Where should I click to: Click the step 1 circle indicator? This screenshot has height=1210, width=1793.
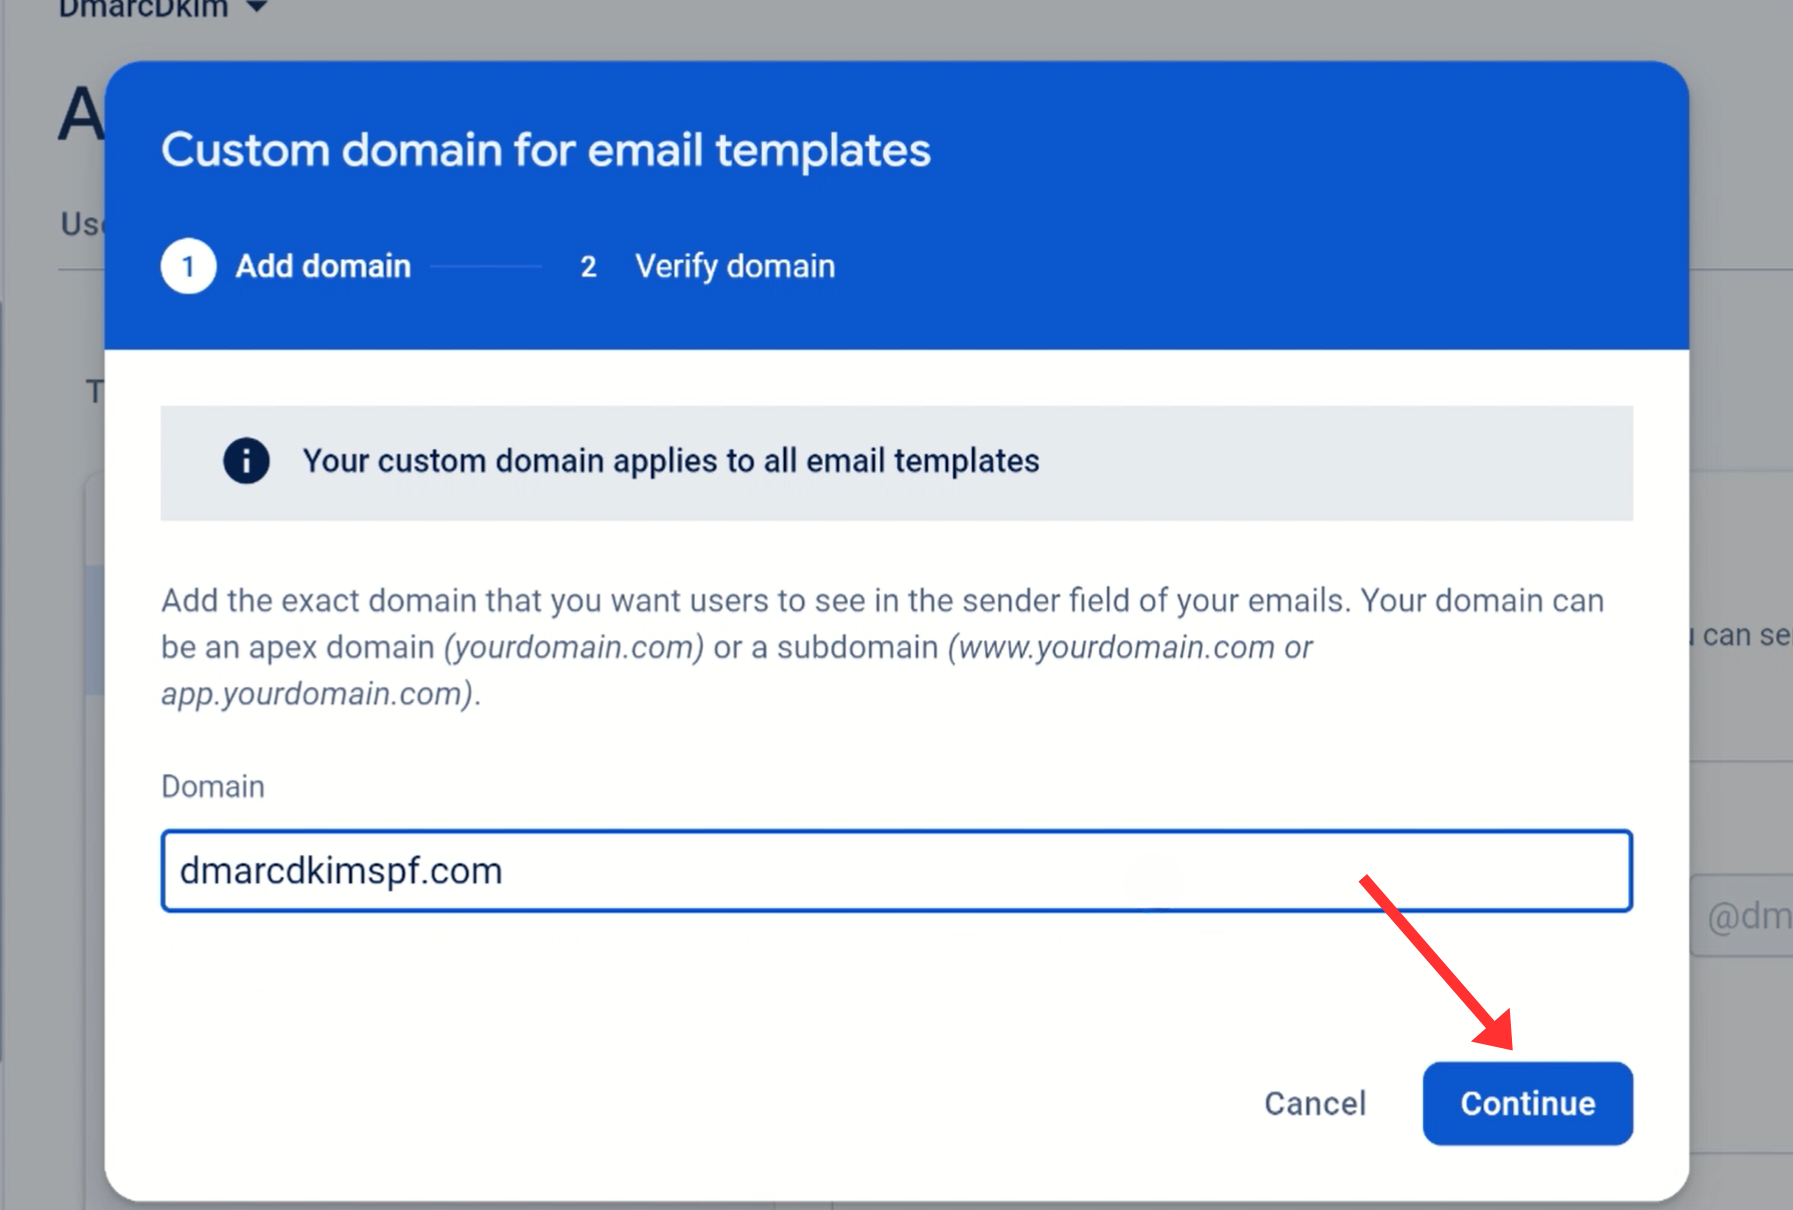[188, 266]
